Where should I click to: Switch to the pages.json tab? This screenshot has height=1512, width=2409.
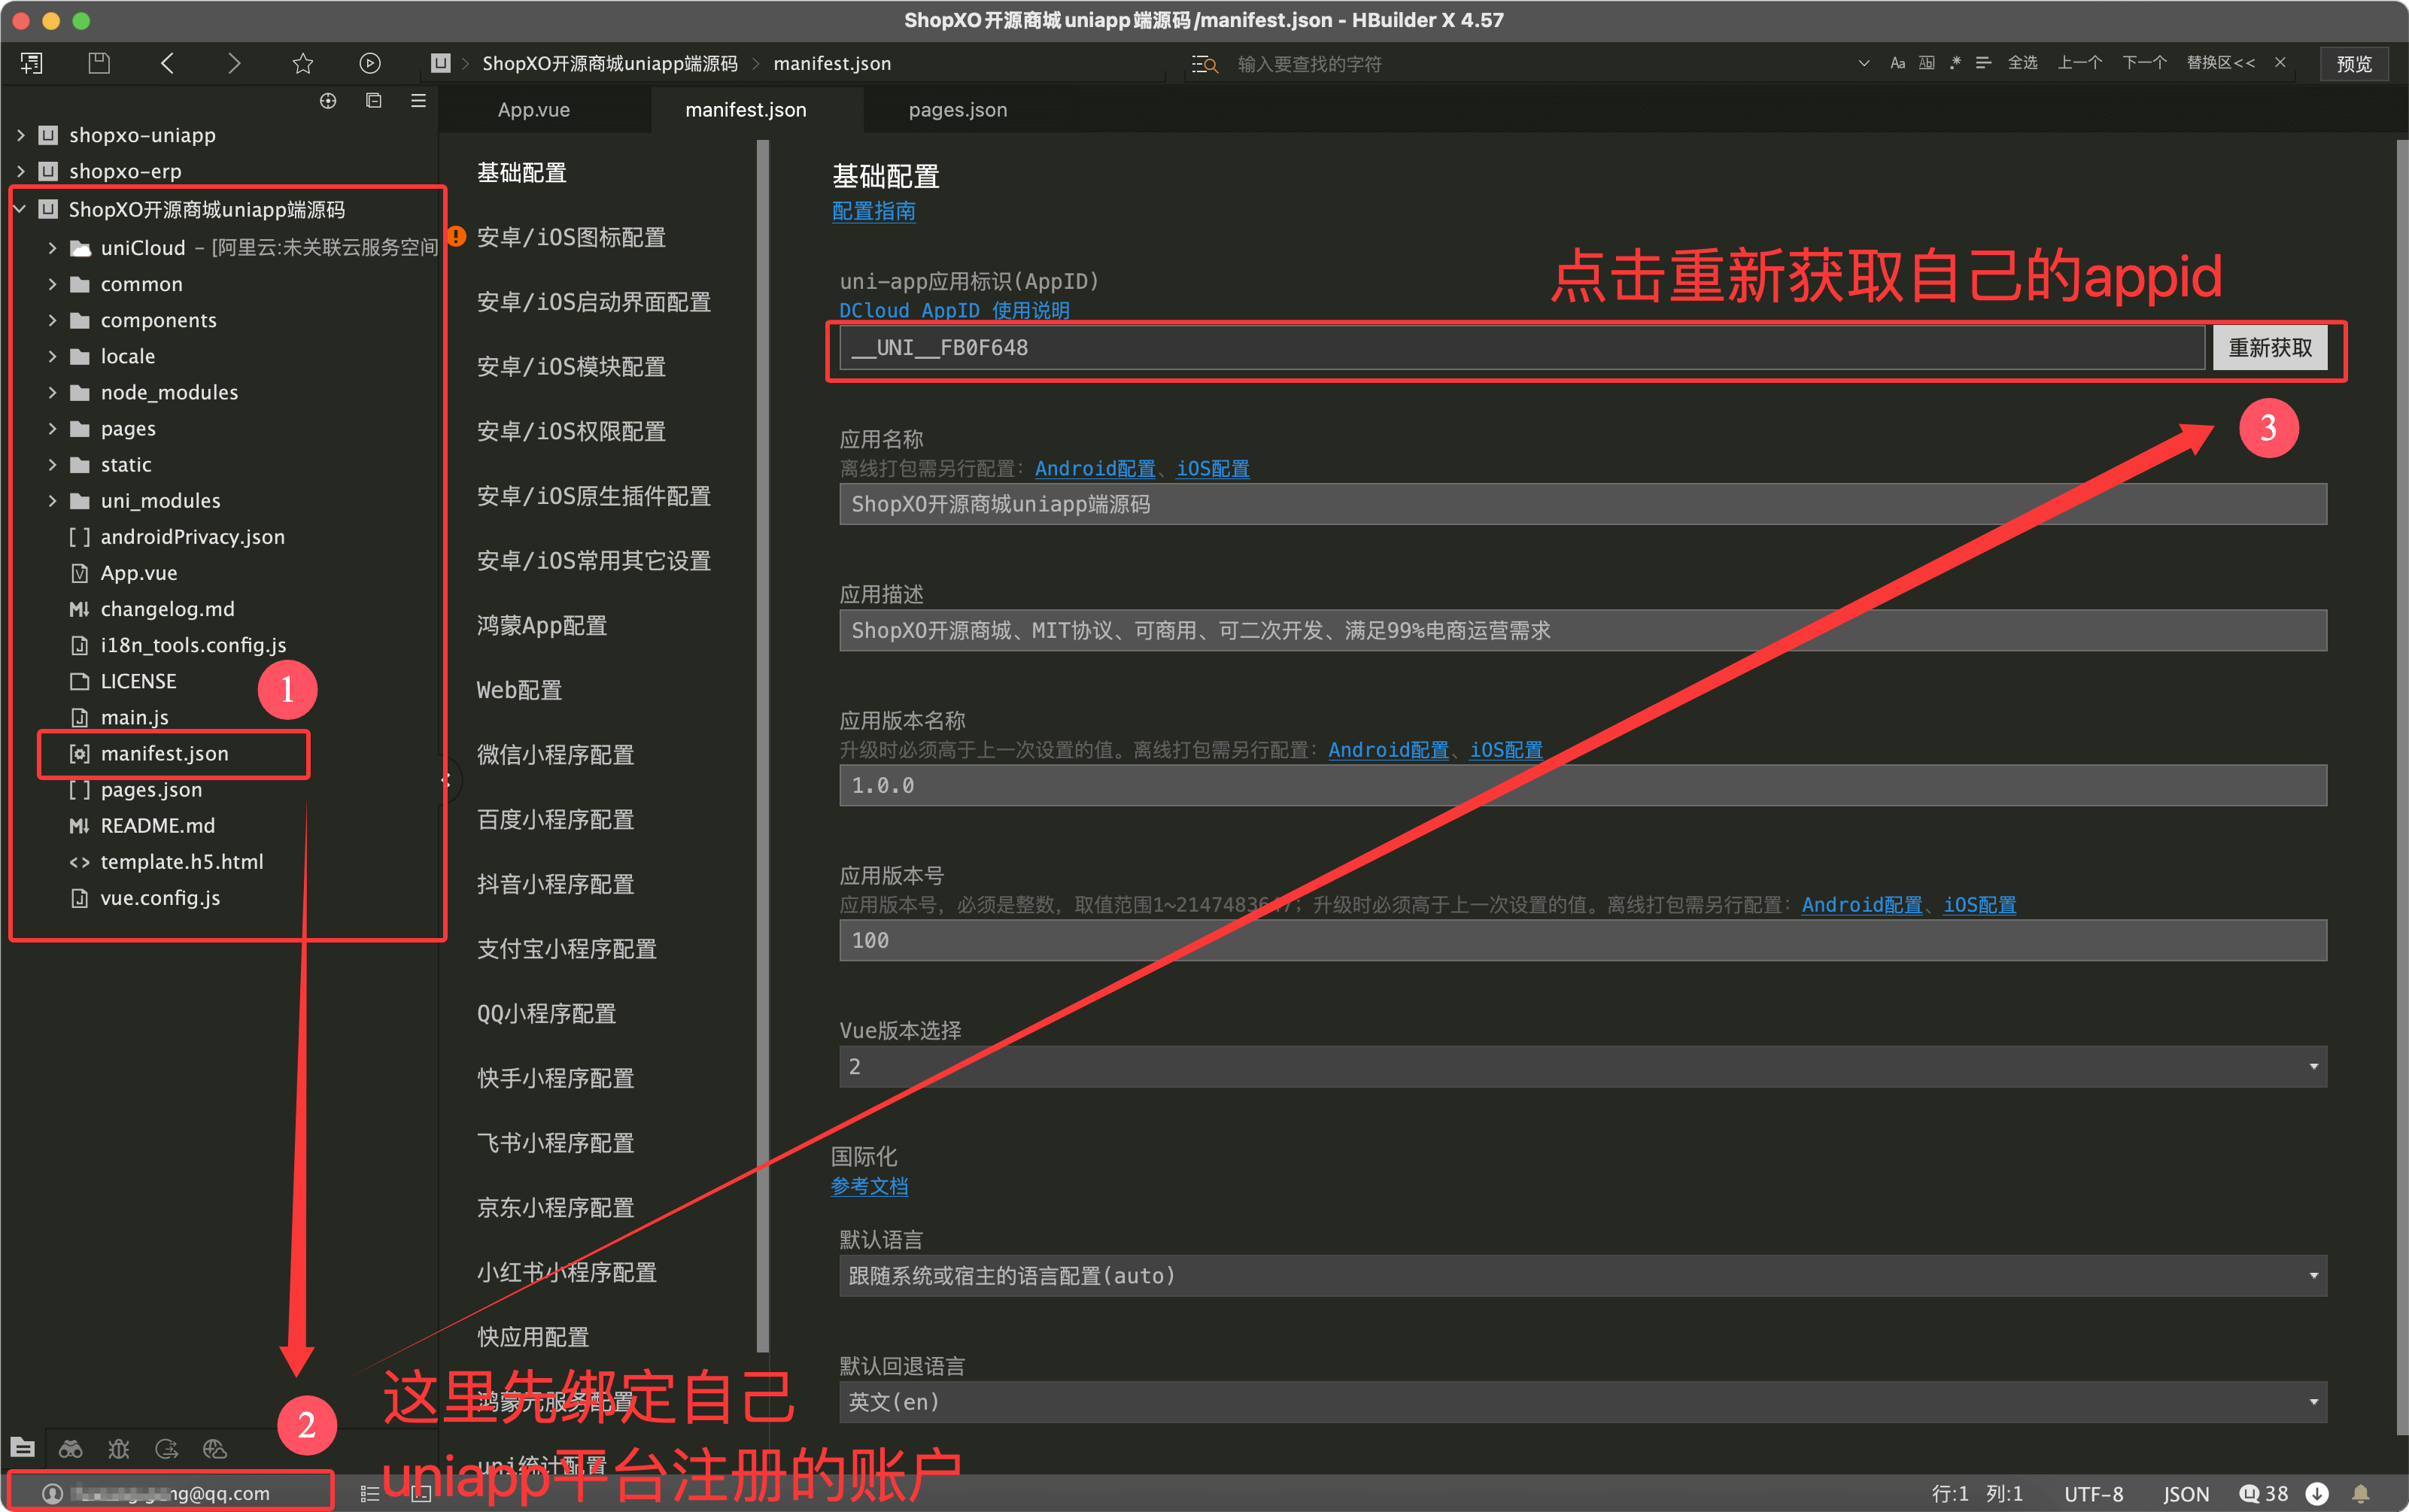[x=958, y=110]
